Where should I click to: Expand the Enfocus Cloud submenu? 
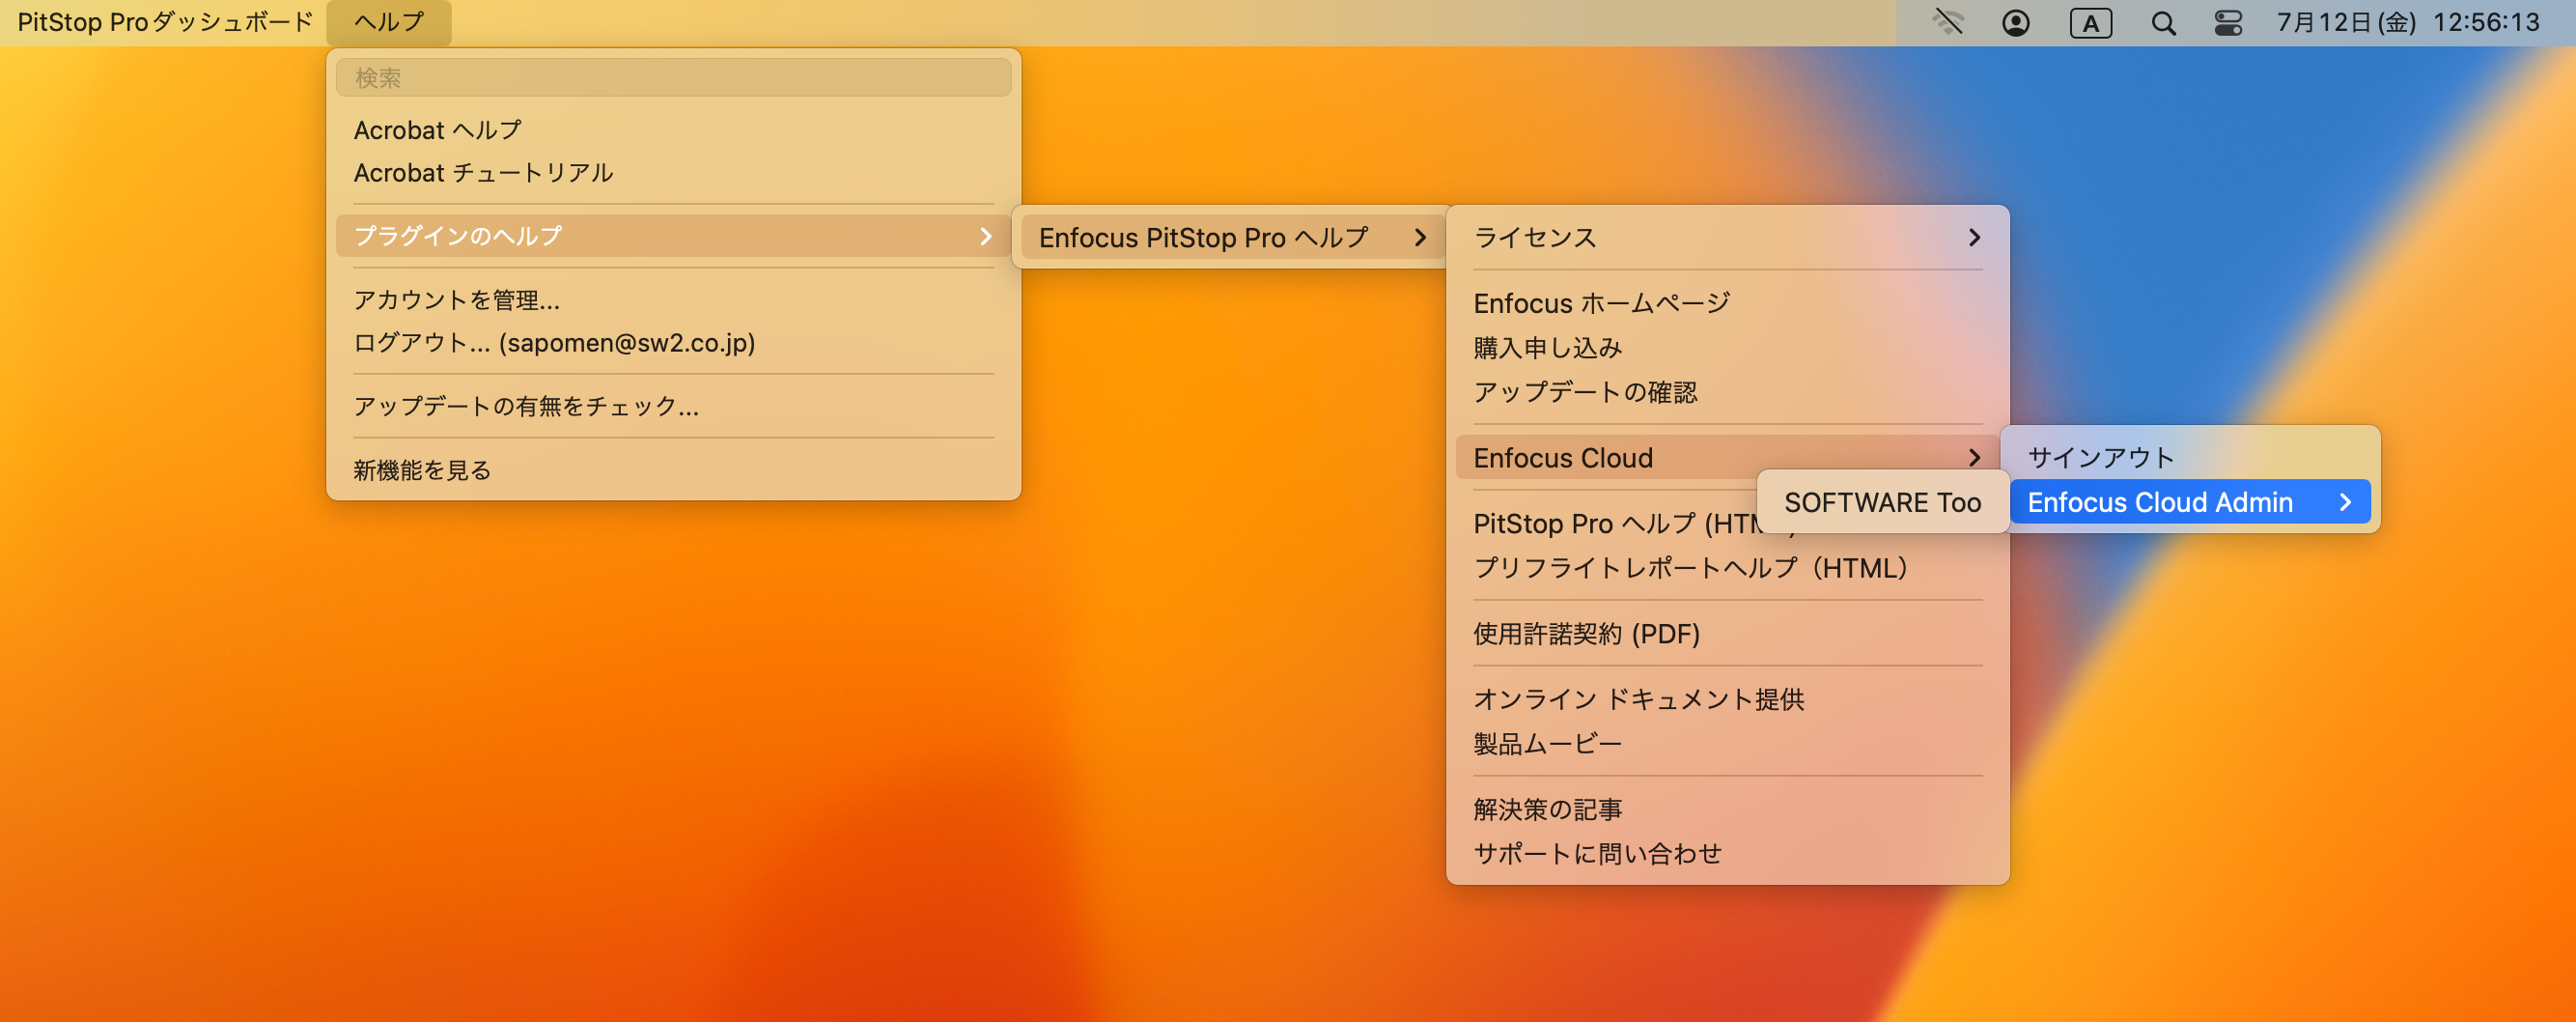click(1727, 457)
